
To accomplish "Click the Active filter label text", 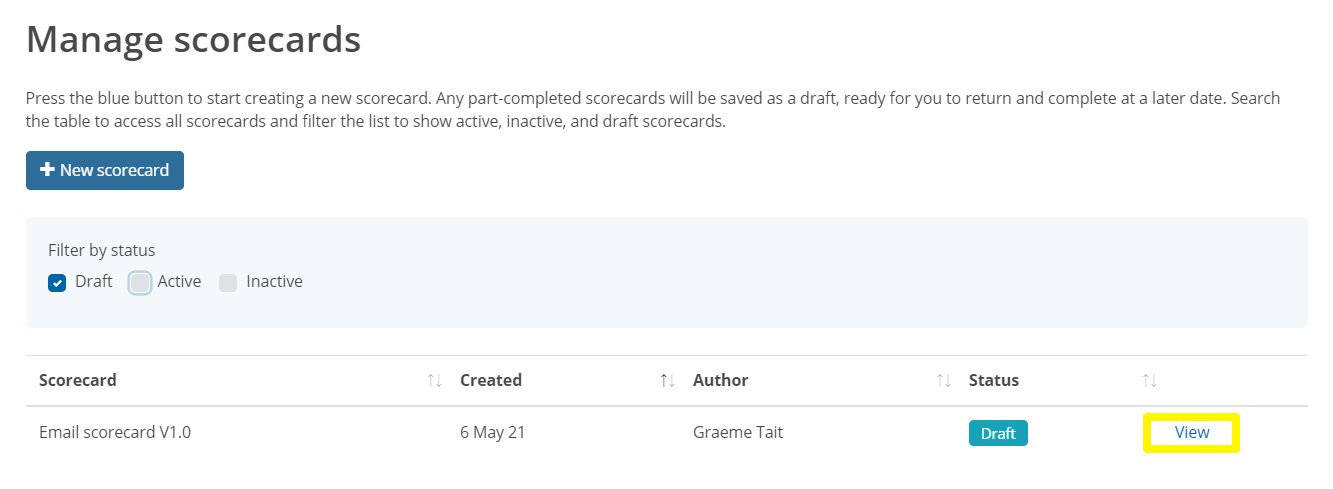I will pyautogui.click(x=179, y=282).
